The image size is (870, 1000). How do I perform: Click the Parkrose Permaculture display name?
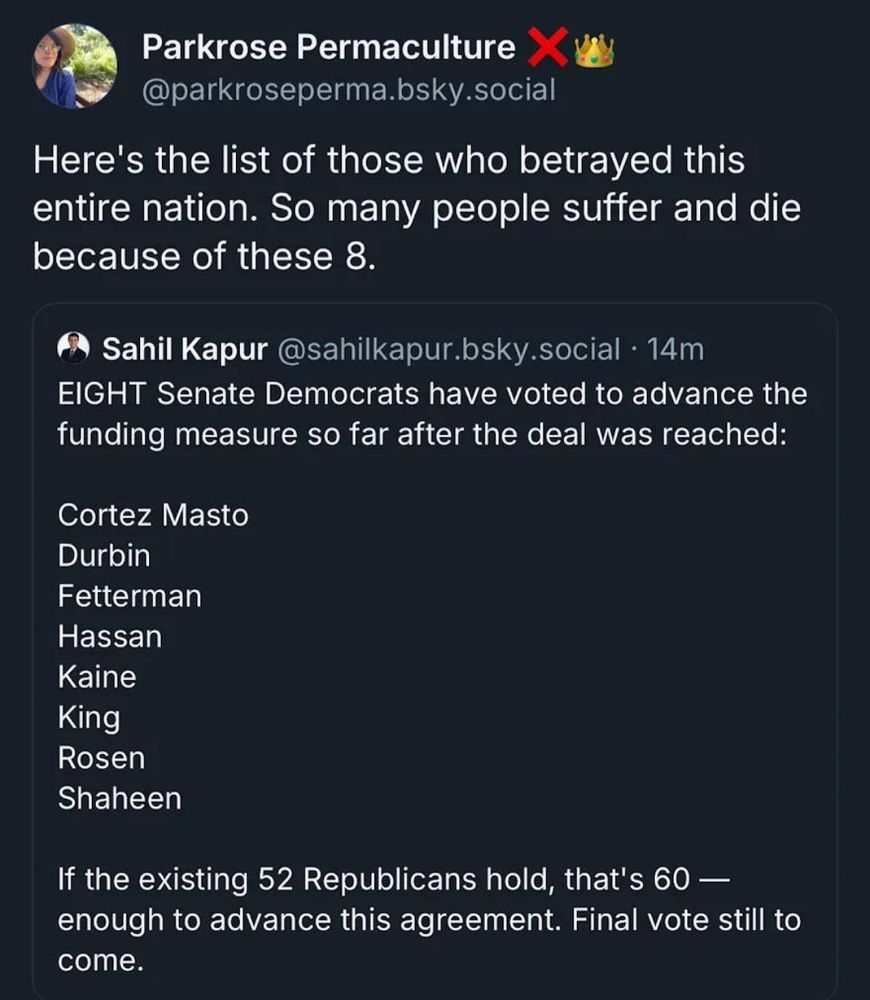(329, 46)
